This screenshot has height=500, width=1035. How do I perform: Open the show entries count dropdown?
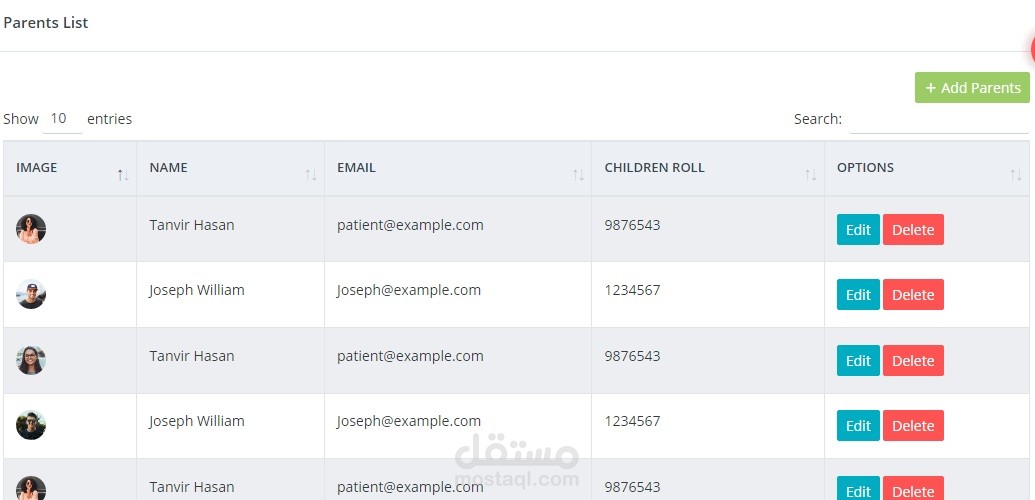point(60,119)
